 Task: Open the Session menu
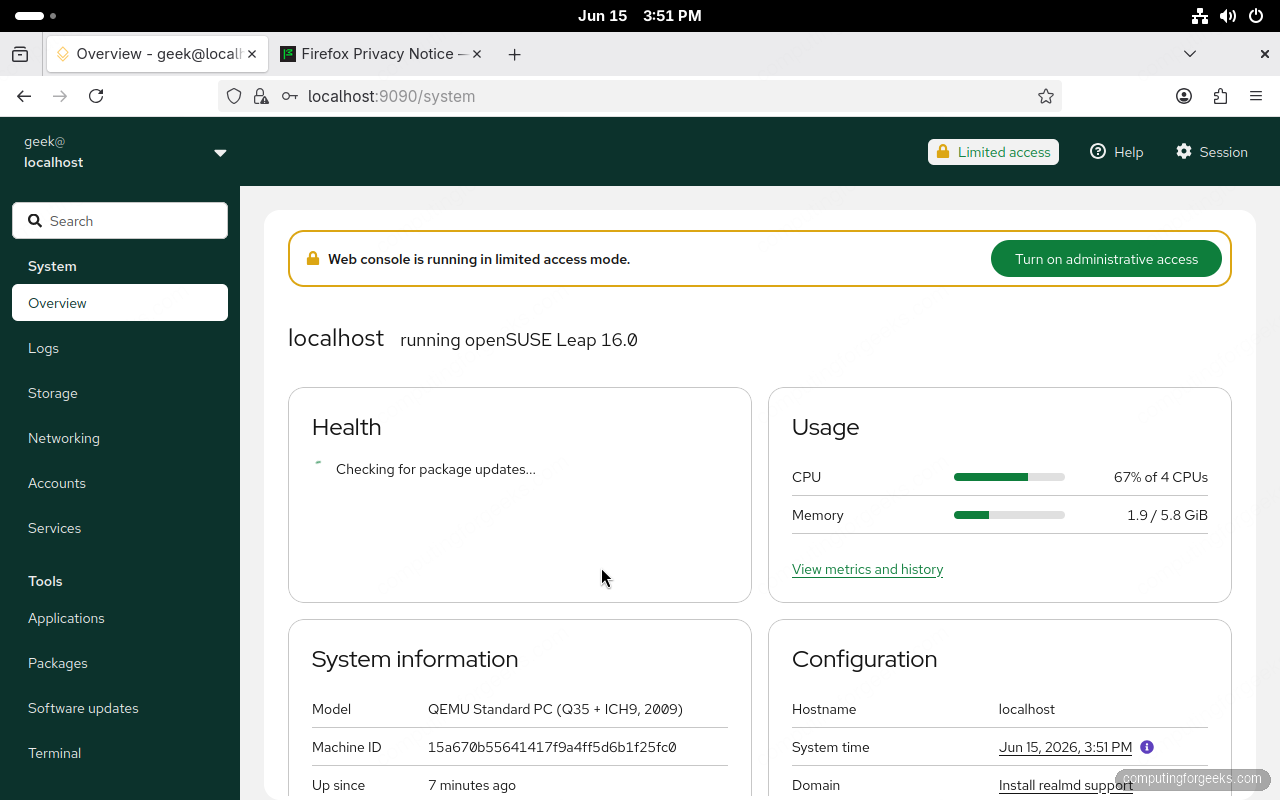click(x=1212, y=152)
